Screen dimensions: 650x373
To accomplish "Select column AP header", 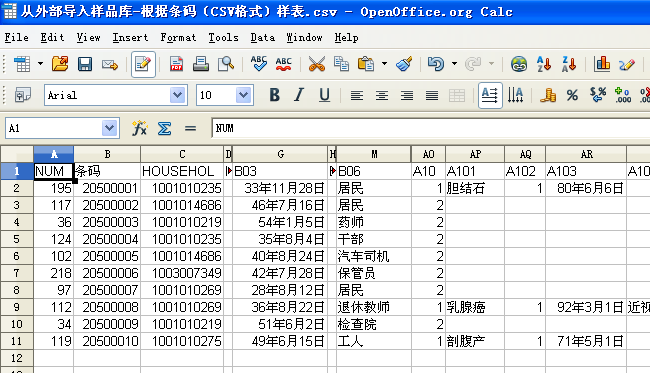I will tap(475, 154).
